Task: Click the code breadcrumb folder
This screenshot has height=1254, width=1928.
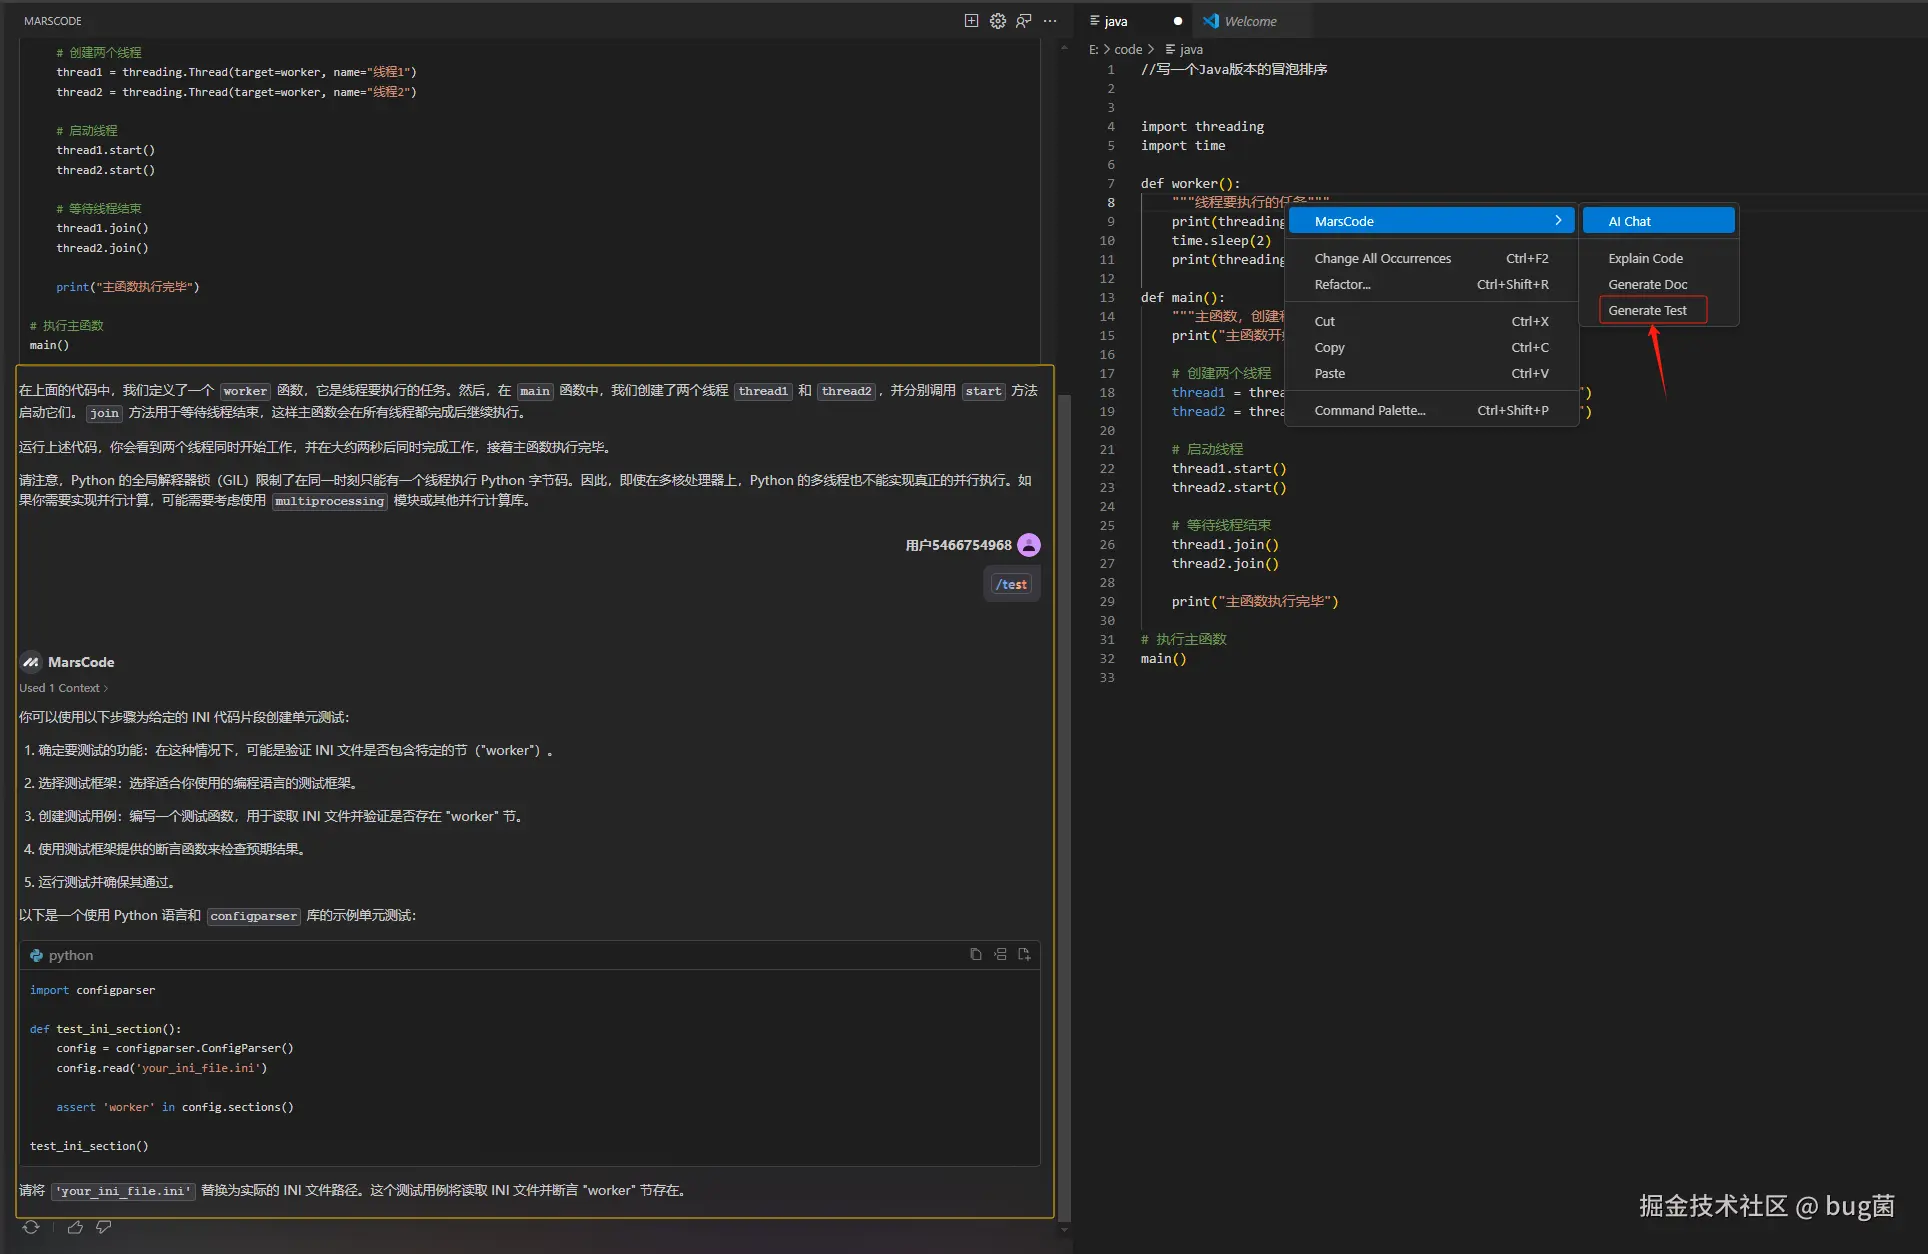Action: [1128, 49]
